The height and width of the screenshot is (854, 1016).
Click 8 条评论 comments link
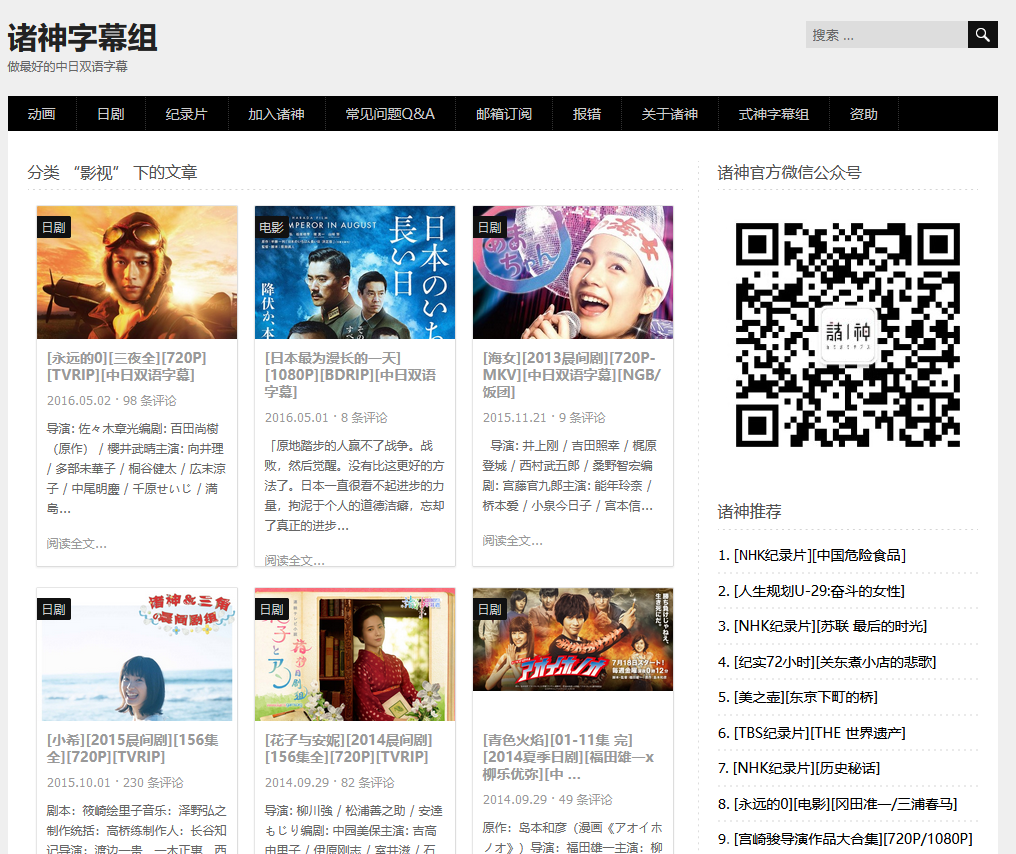(x=364, y=417)
